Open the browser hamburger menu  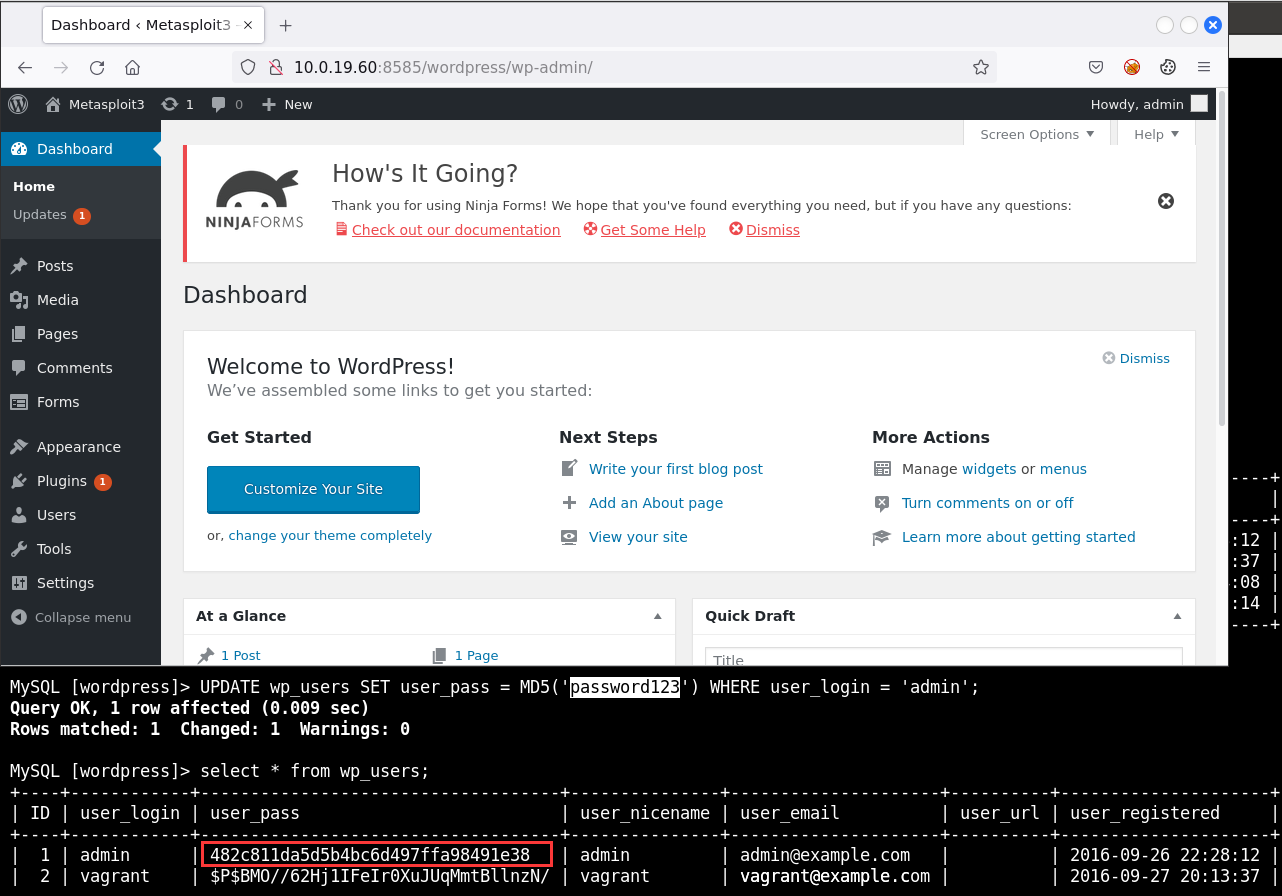click(x=1204, y=67)
